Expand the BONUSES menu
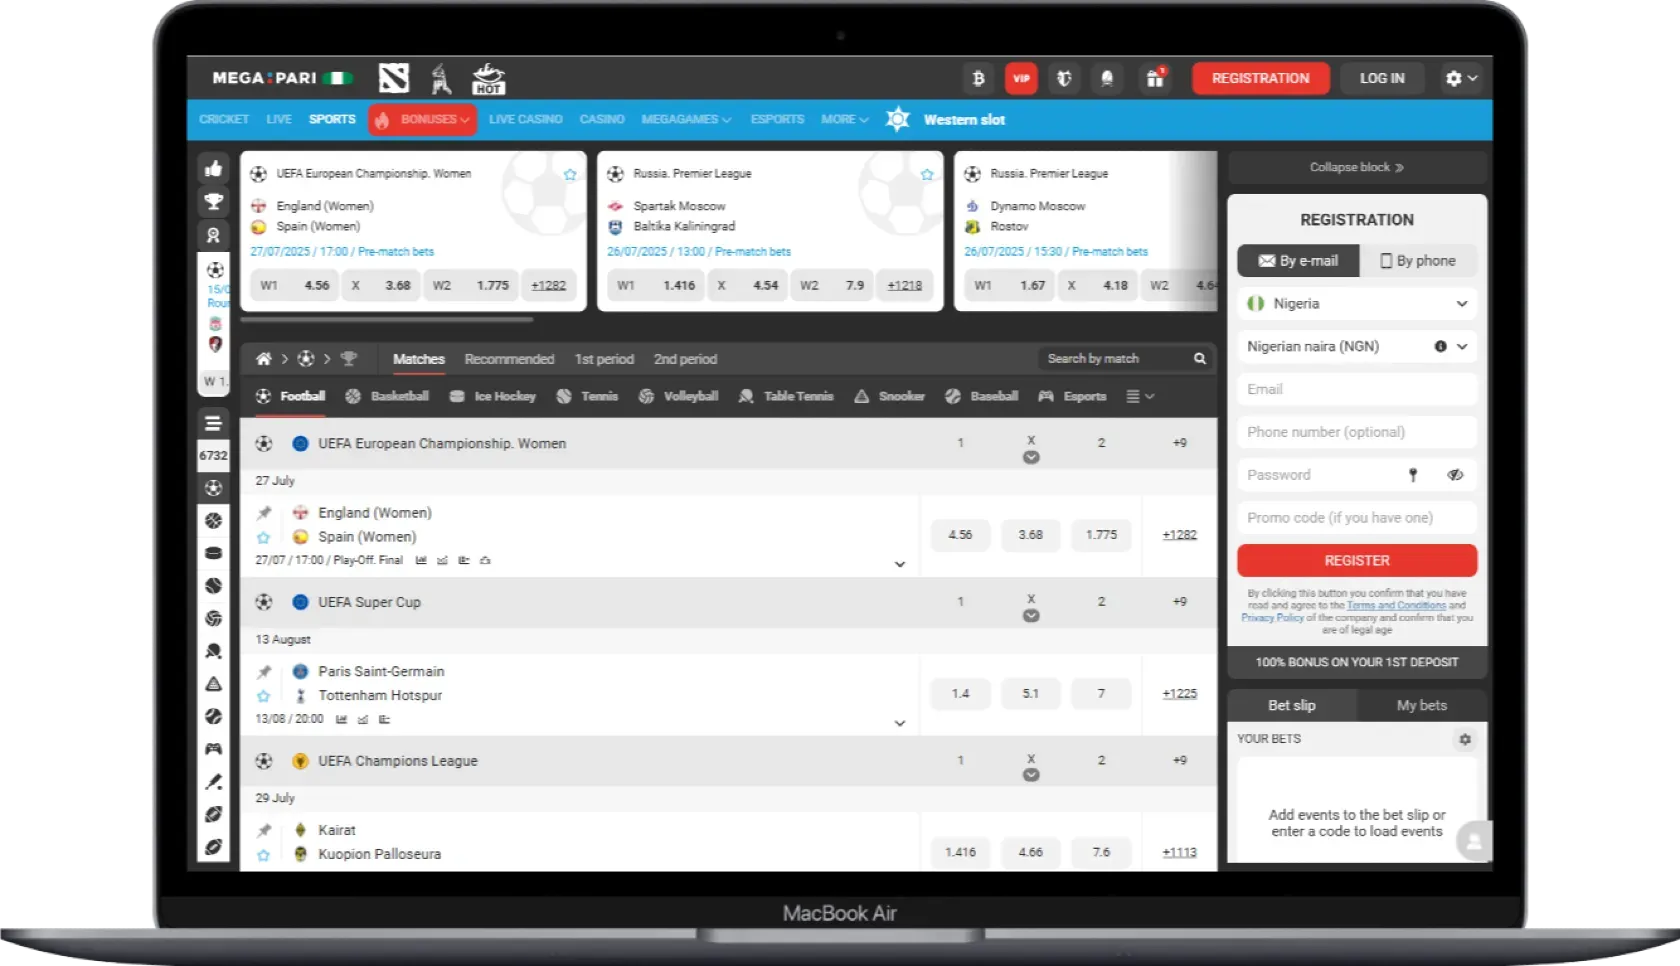The height and width of the screenshot is (966, 1680). tap(424, 119)
